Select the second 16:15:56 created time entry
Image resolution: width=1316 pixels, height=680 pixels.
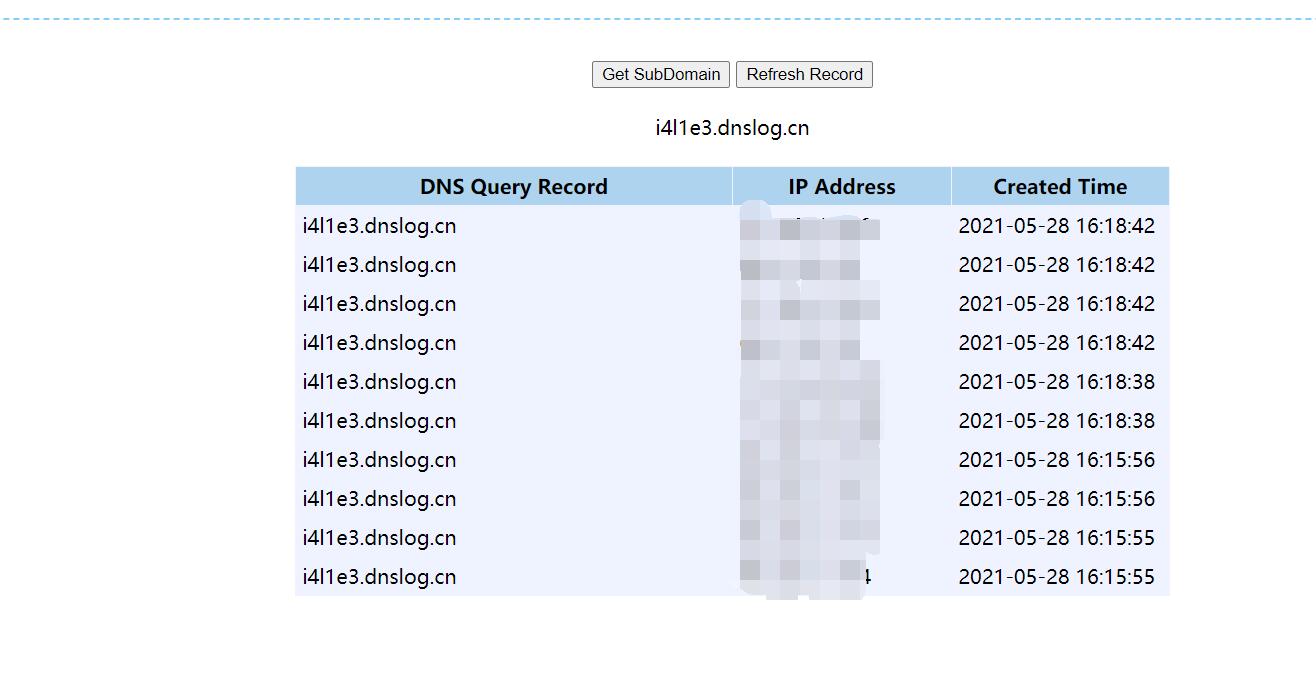pyautogui.click(x=1056, y=499)
